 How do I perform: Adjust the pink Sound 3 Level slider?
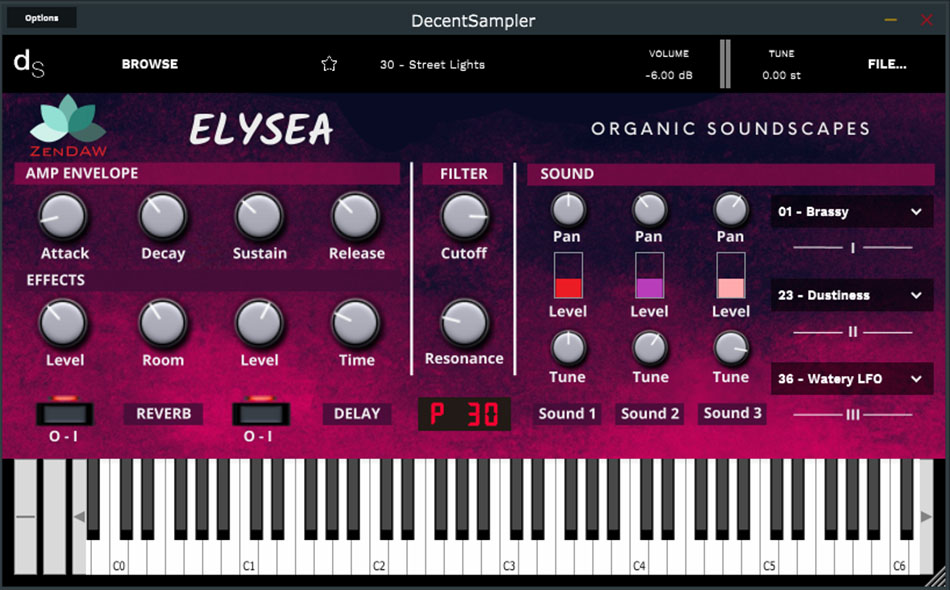[731, 276]
